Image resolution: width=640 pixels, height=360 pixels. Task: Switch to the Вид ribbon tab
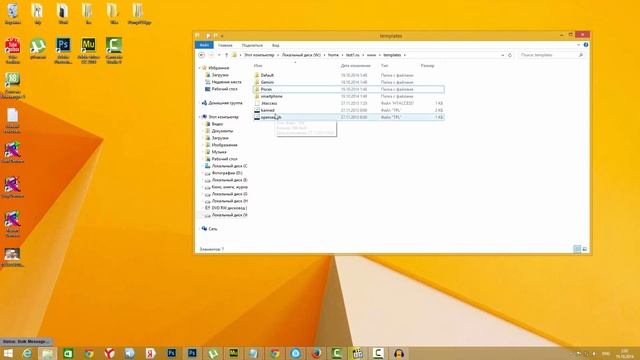(276, 45)
